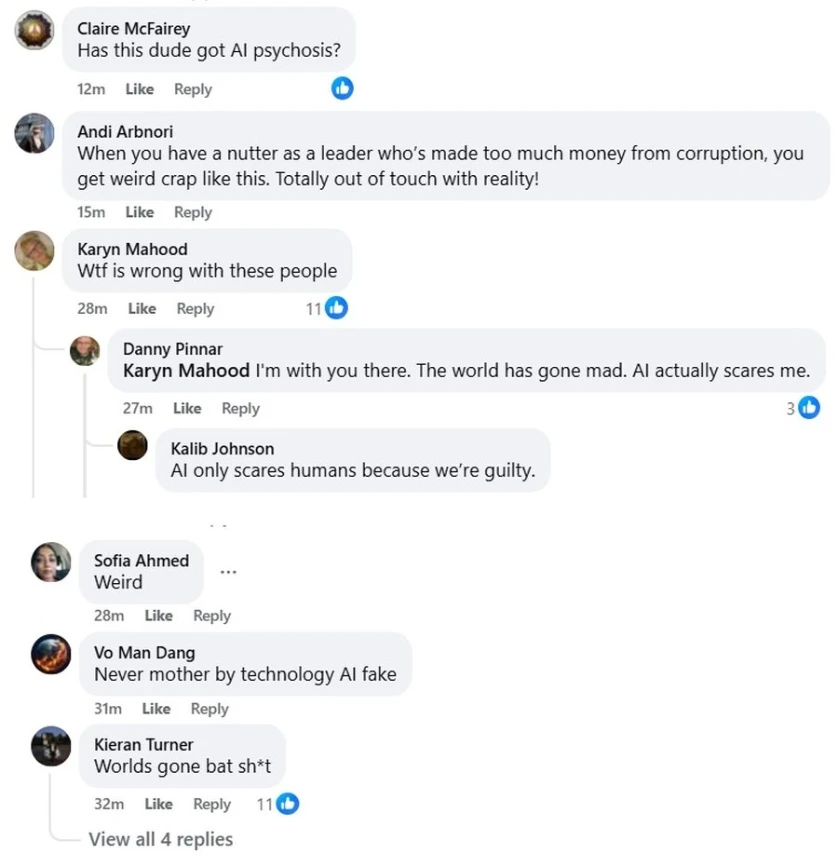The width and height of the screenshot is (835, 860).
Task: Reply to Karyn Mahood's comment
Action: click(195, 309)
